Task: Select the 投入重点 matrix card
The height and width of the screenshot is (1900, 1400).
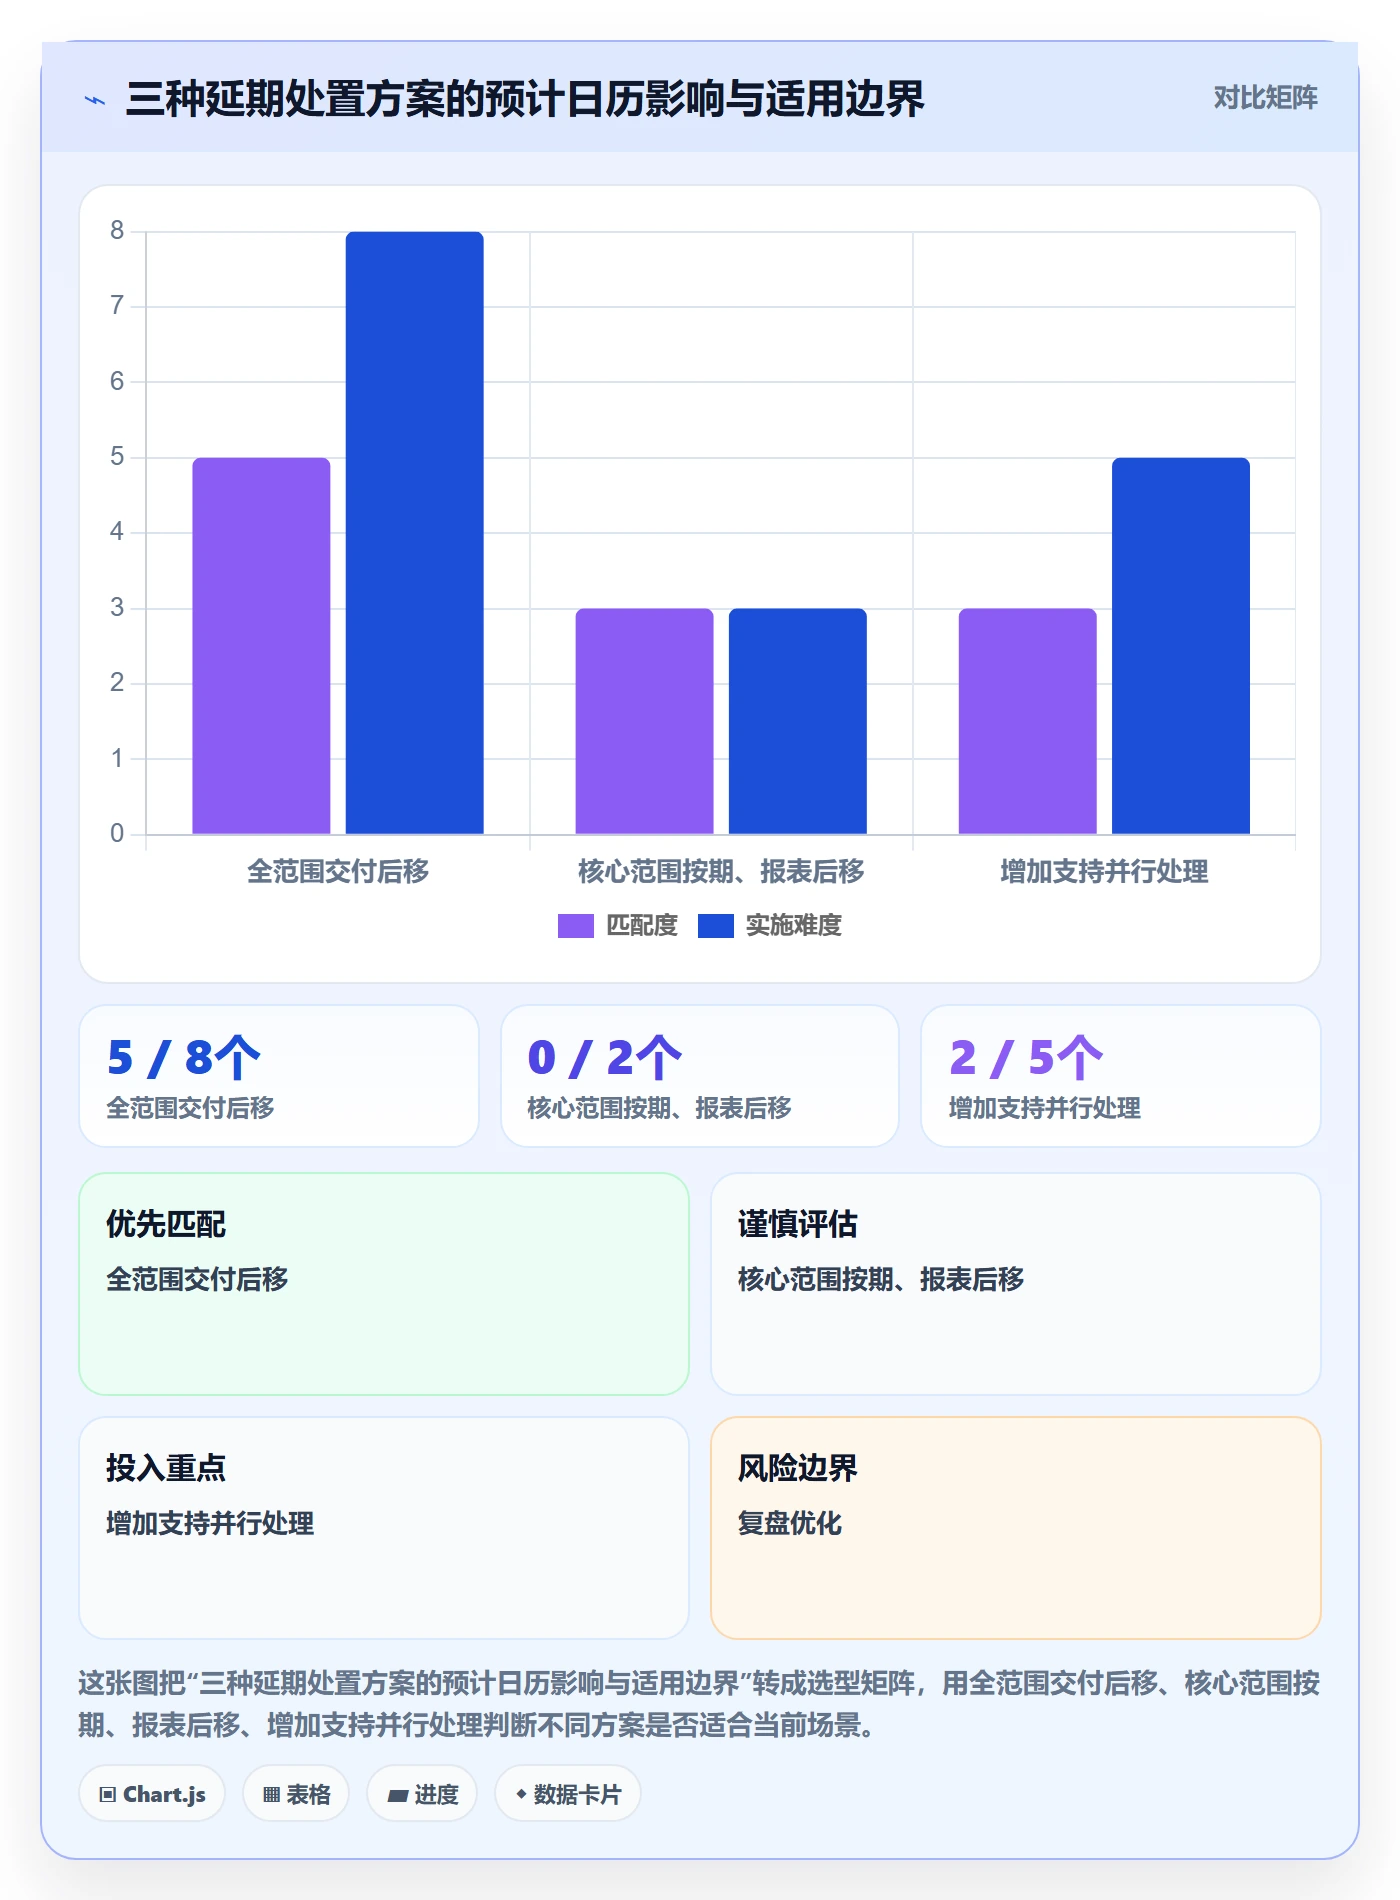Action: (384, 1528)
